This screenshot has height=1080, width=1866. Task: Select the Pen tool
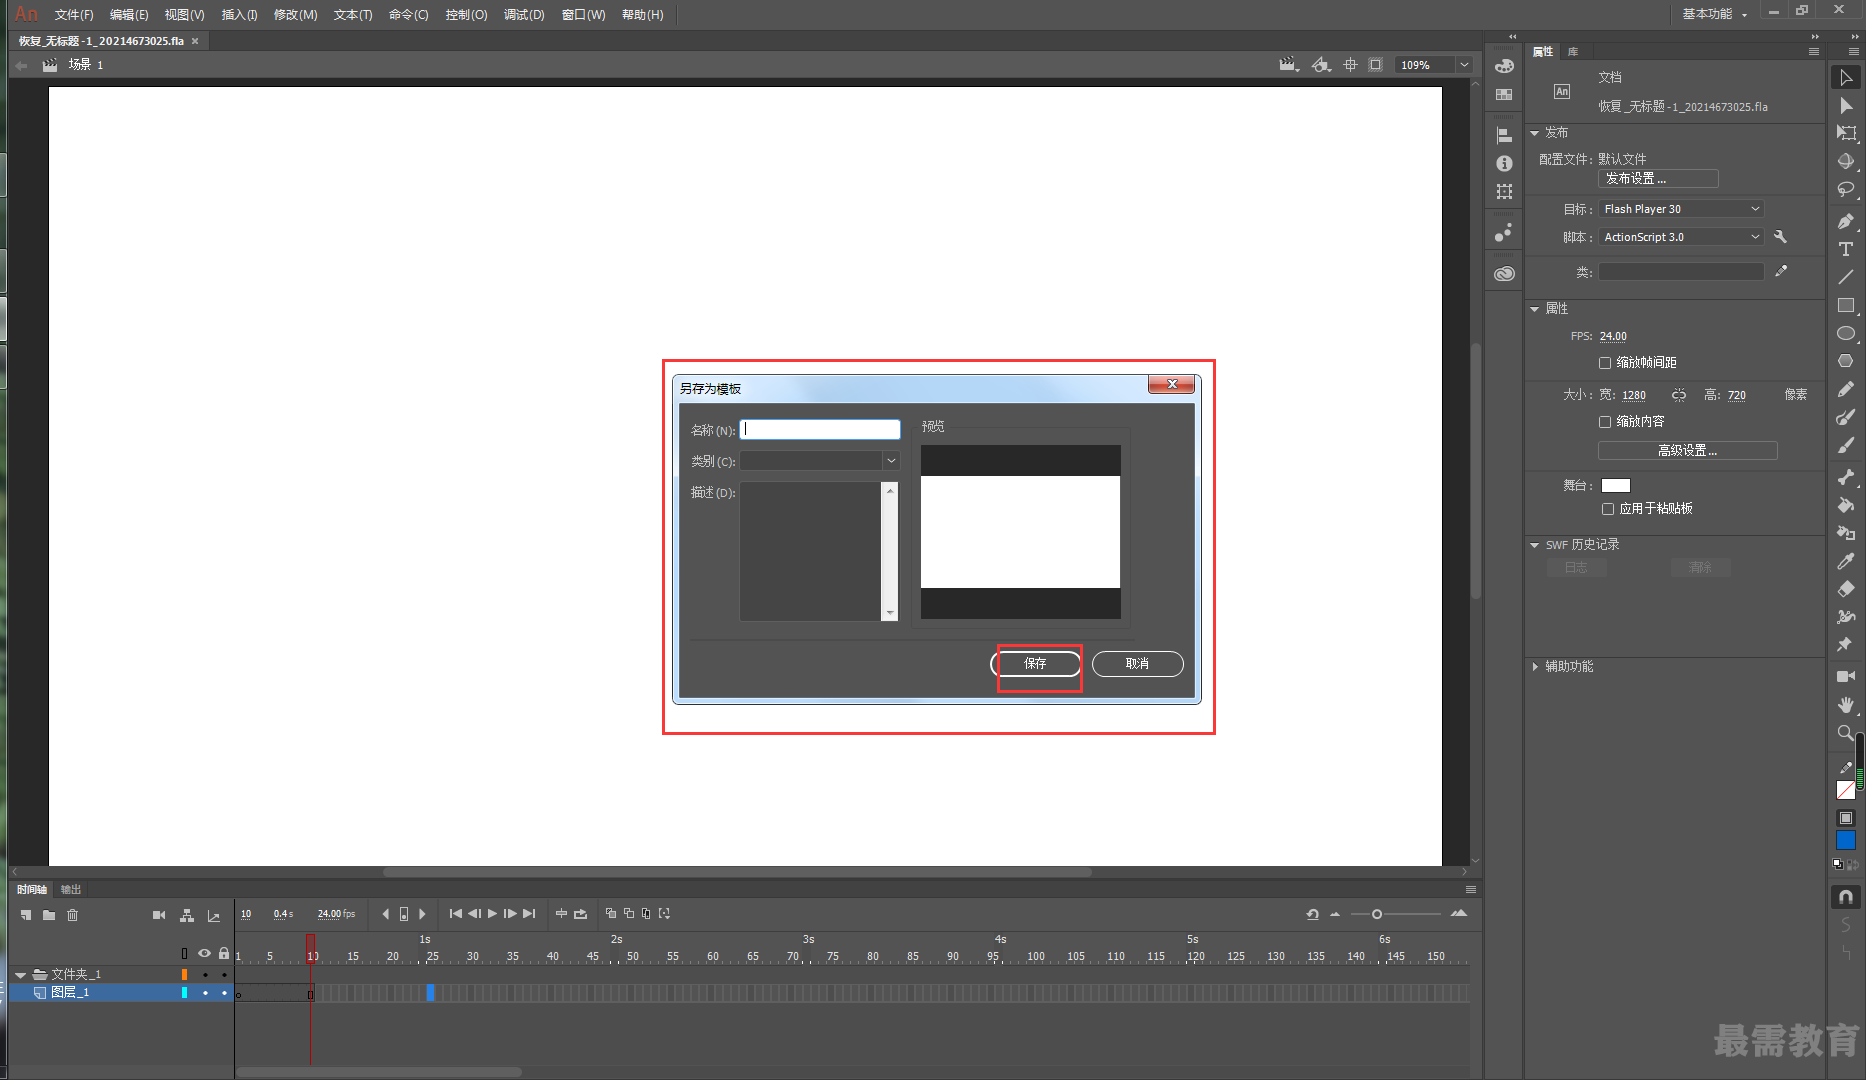1846,221
